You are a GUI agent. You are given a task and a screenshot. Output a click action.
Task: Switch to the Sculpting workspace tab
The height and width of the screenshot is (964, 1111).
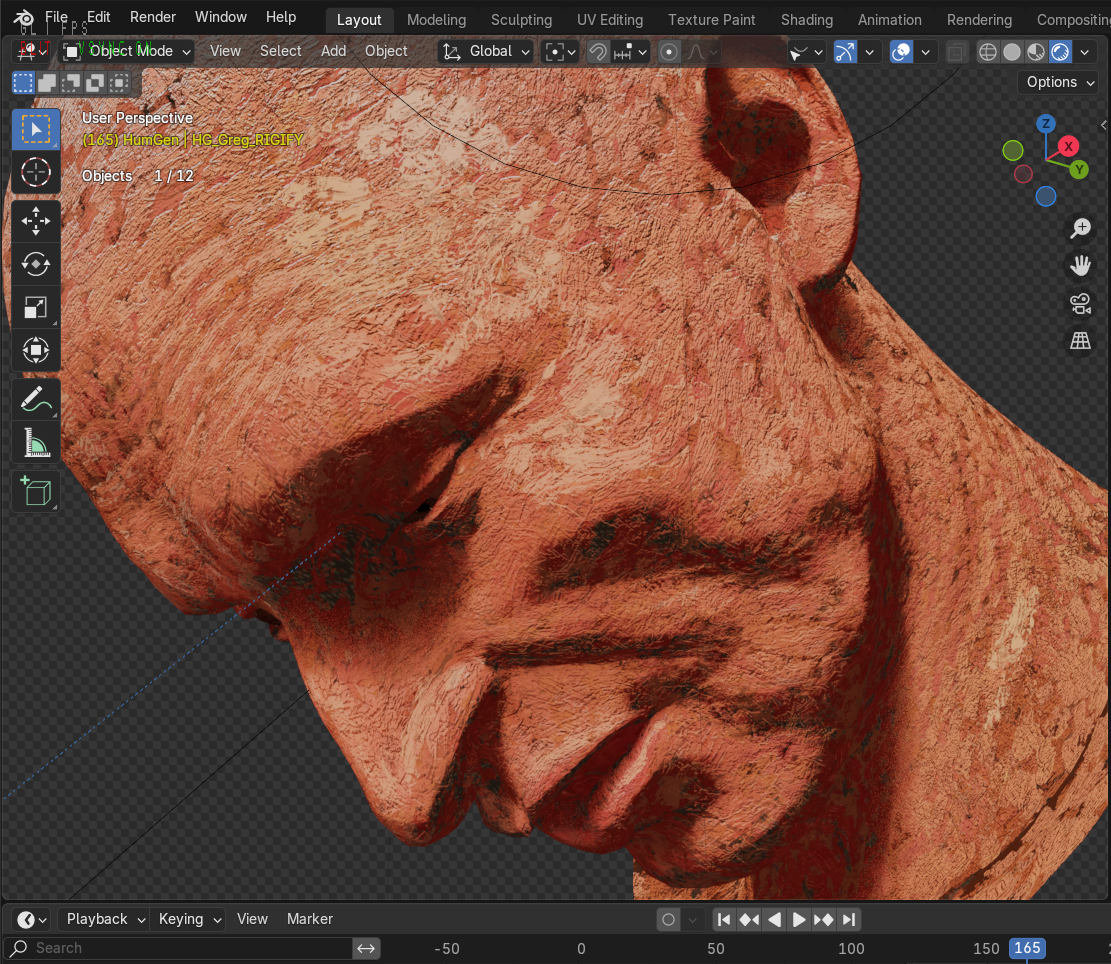[x=521, y=20]
